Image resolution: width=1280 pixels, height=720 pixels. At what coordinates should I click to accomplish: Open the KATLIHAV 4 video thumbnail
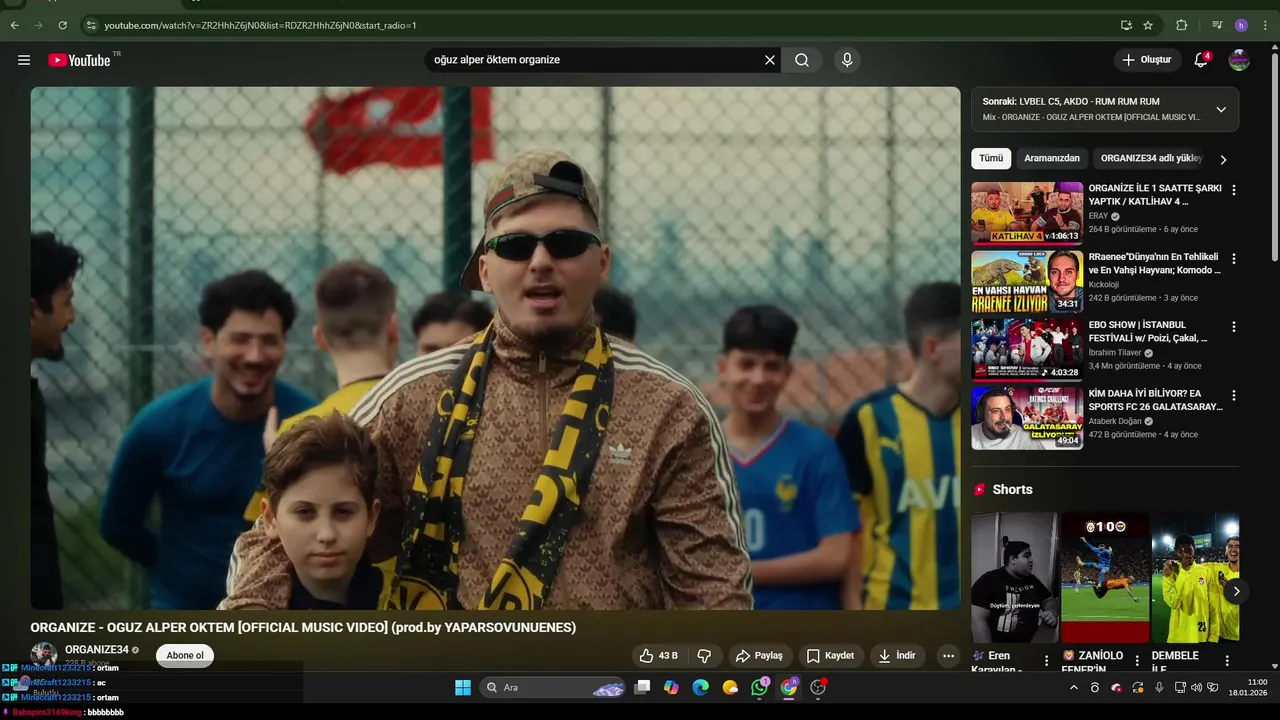pos(1027,212)
